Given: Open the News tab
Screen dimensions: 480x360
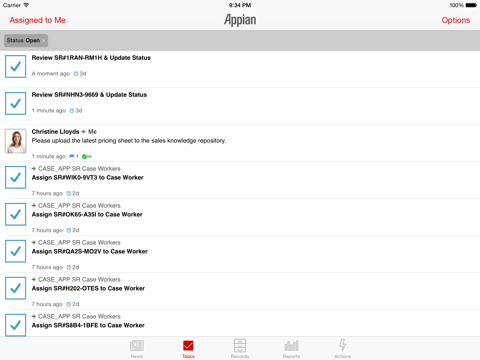Looking at the screenshot, I should pos(137,349).
